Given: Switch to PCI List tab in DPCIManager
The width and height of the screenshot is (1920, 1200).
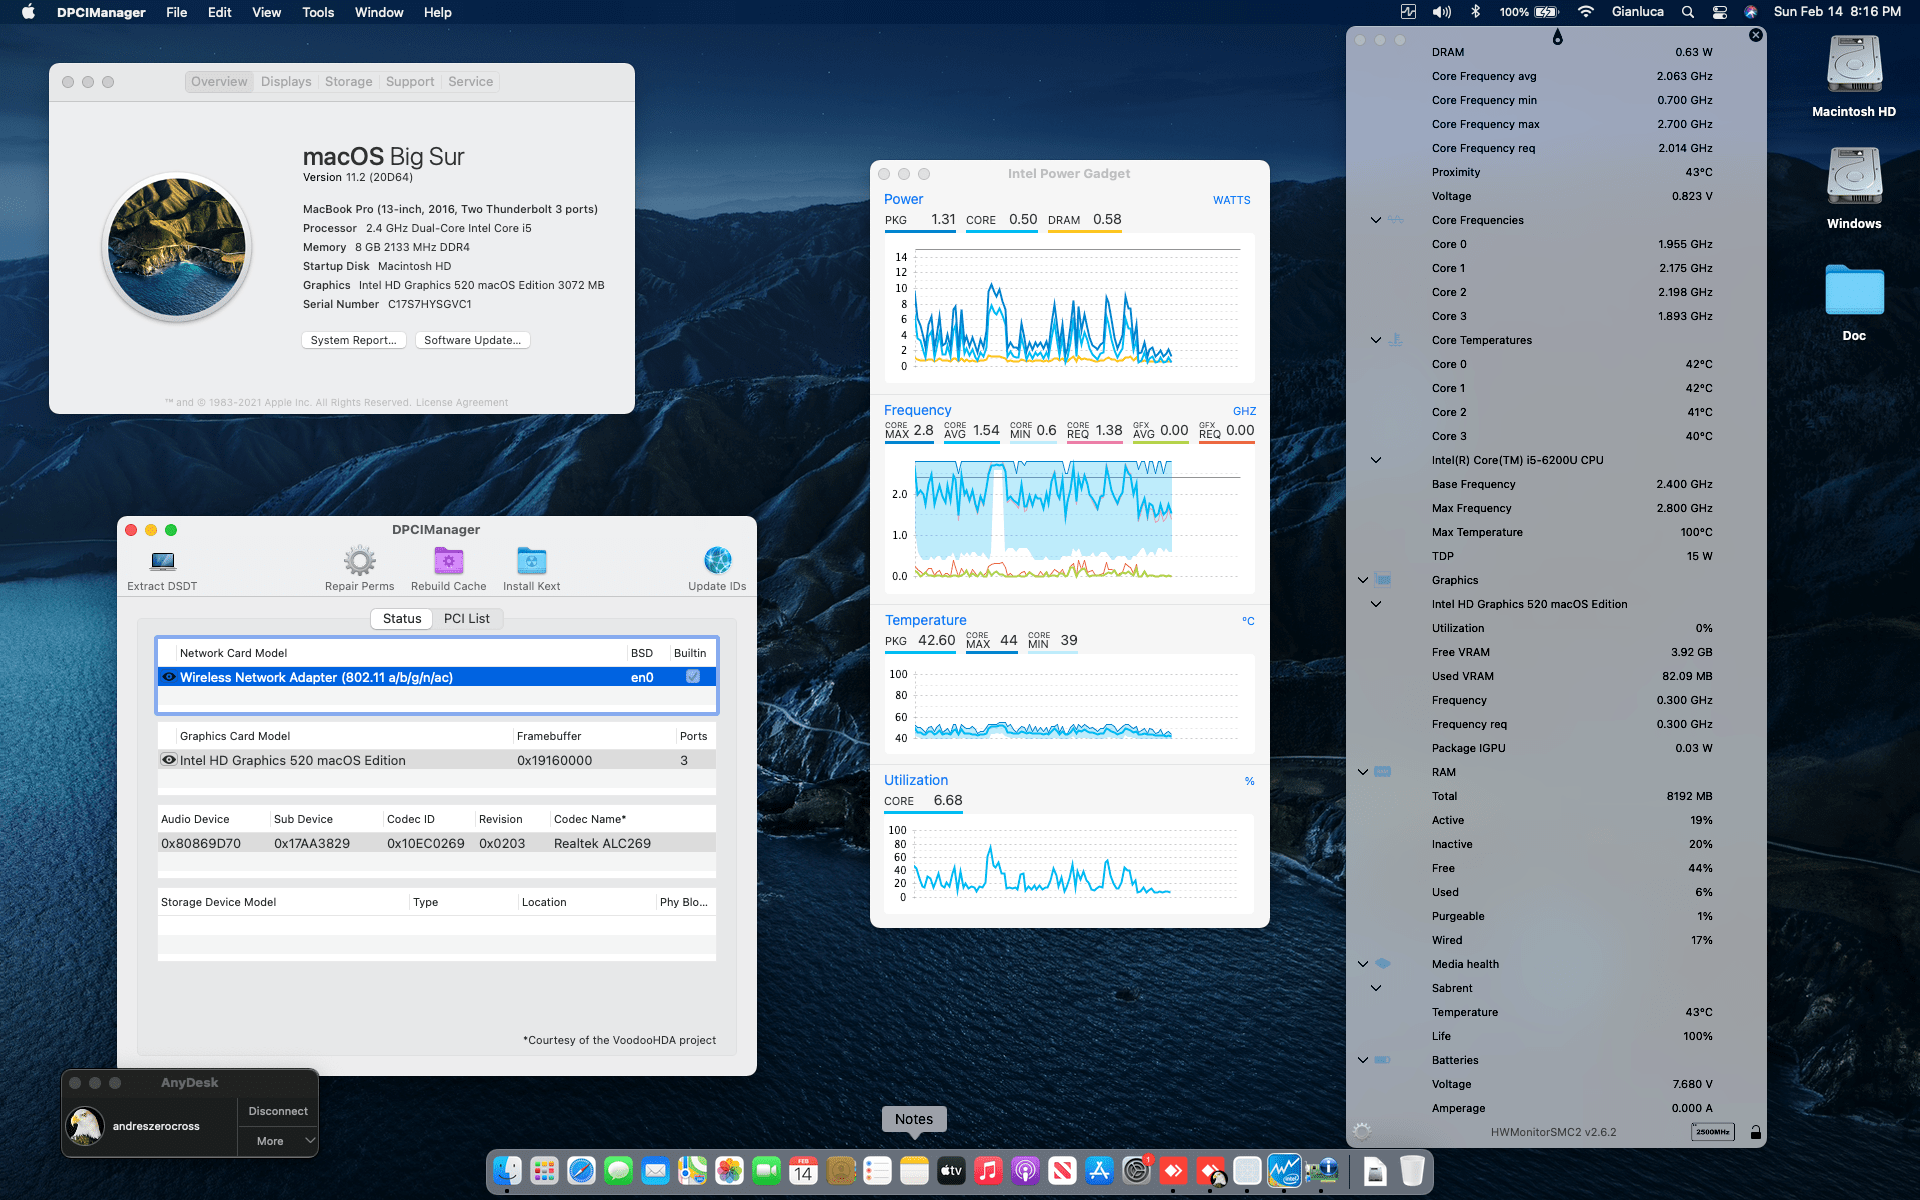Looking at the screenshot, I should point(467,619).
